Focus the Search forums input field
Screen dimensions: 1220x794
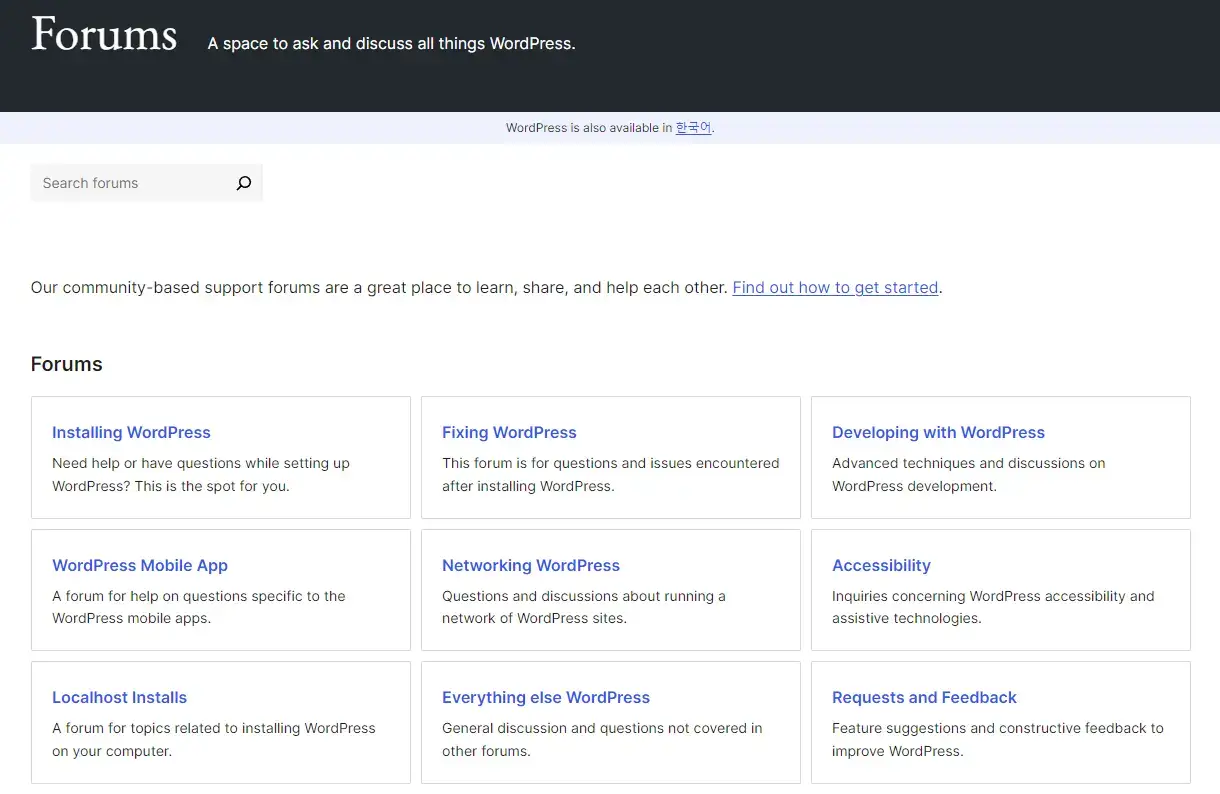130,183
